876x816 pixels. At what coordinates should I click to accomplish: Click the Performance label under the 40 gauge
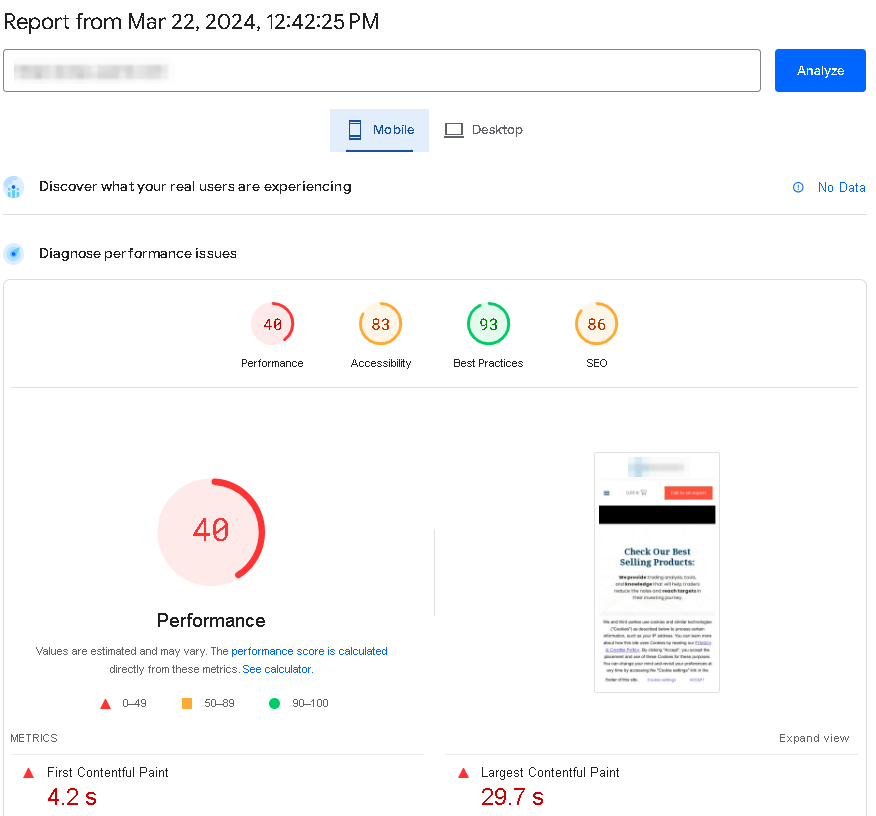[x=211, y=621]
